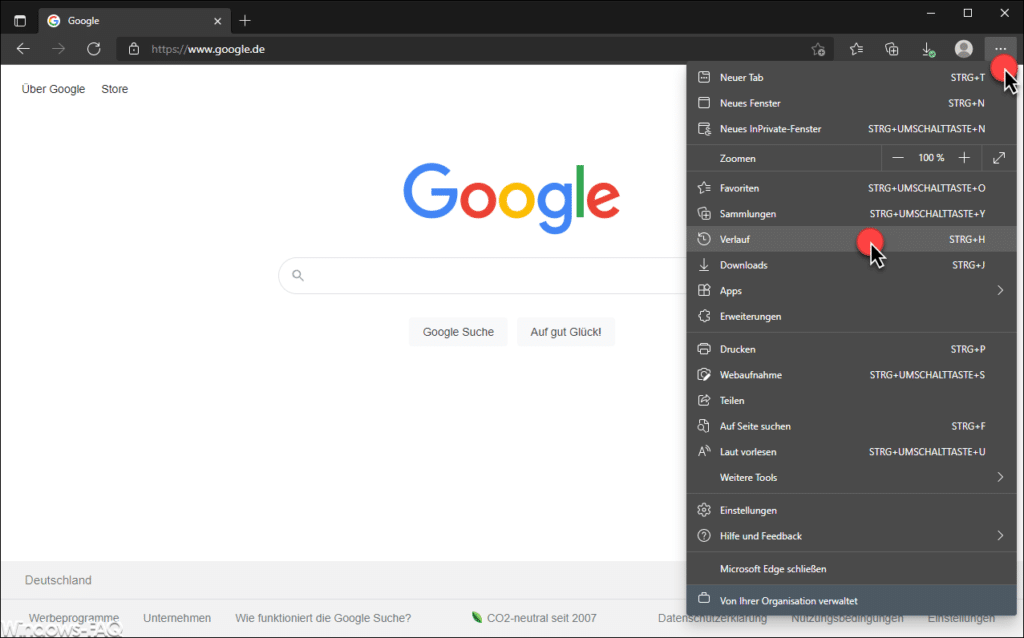Click Teilen menu entry
Image resolution: width=1024 pixels, height=638 pixels.
tap(852, 400)
